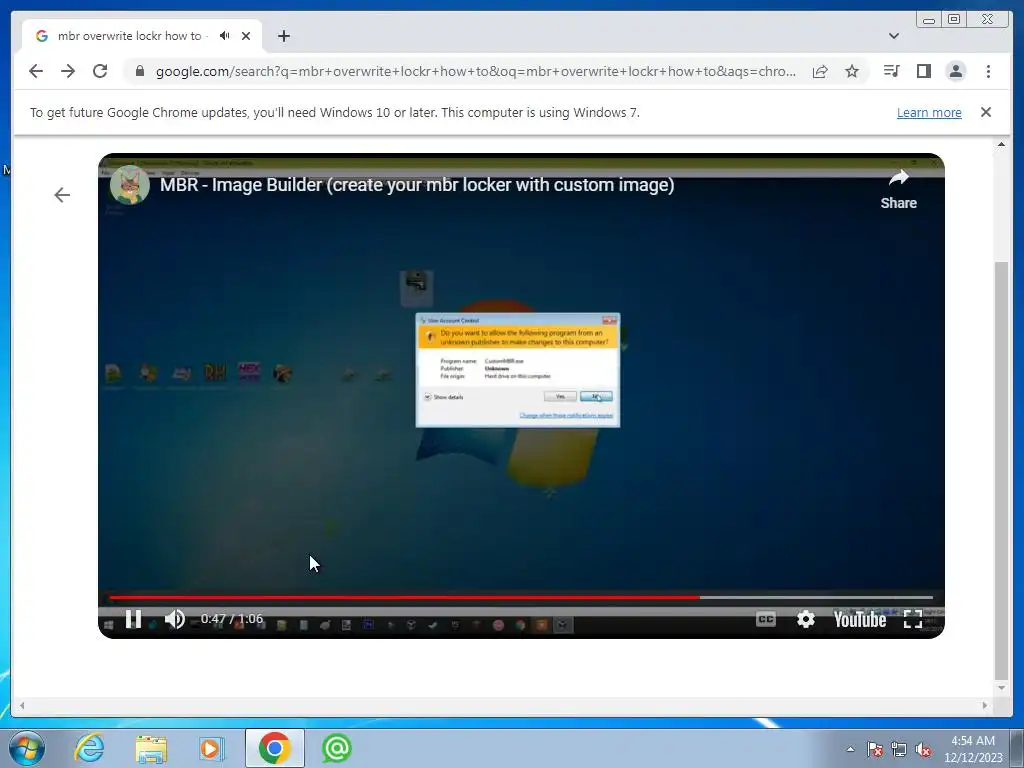Click the horizontal scroll right arrow
This screenshot has width=1024, height=768.
(x=985, y=705)
